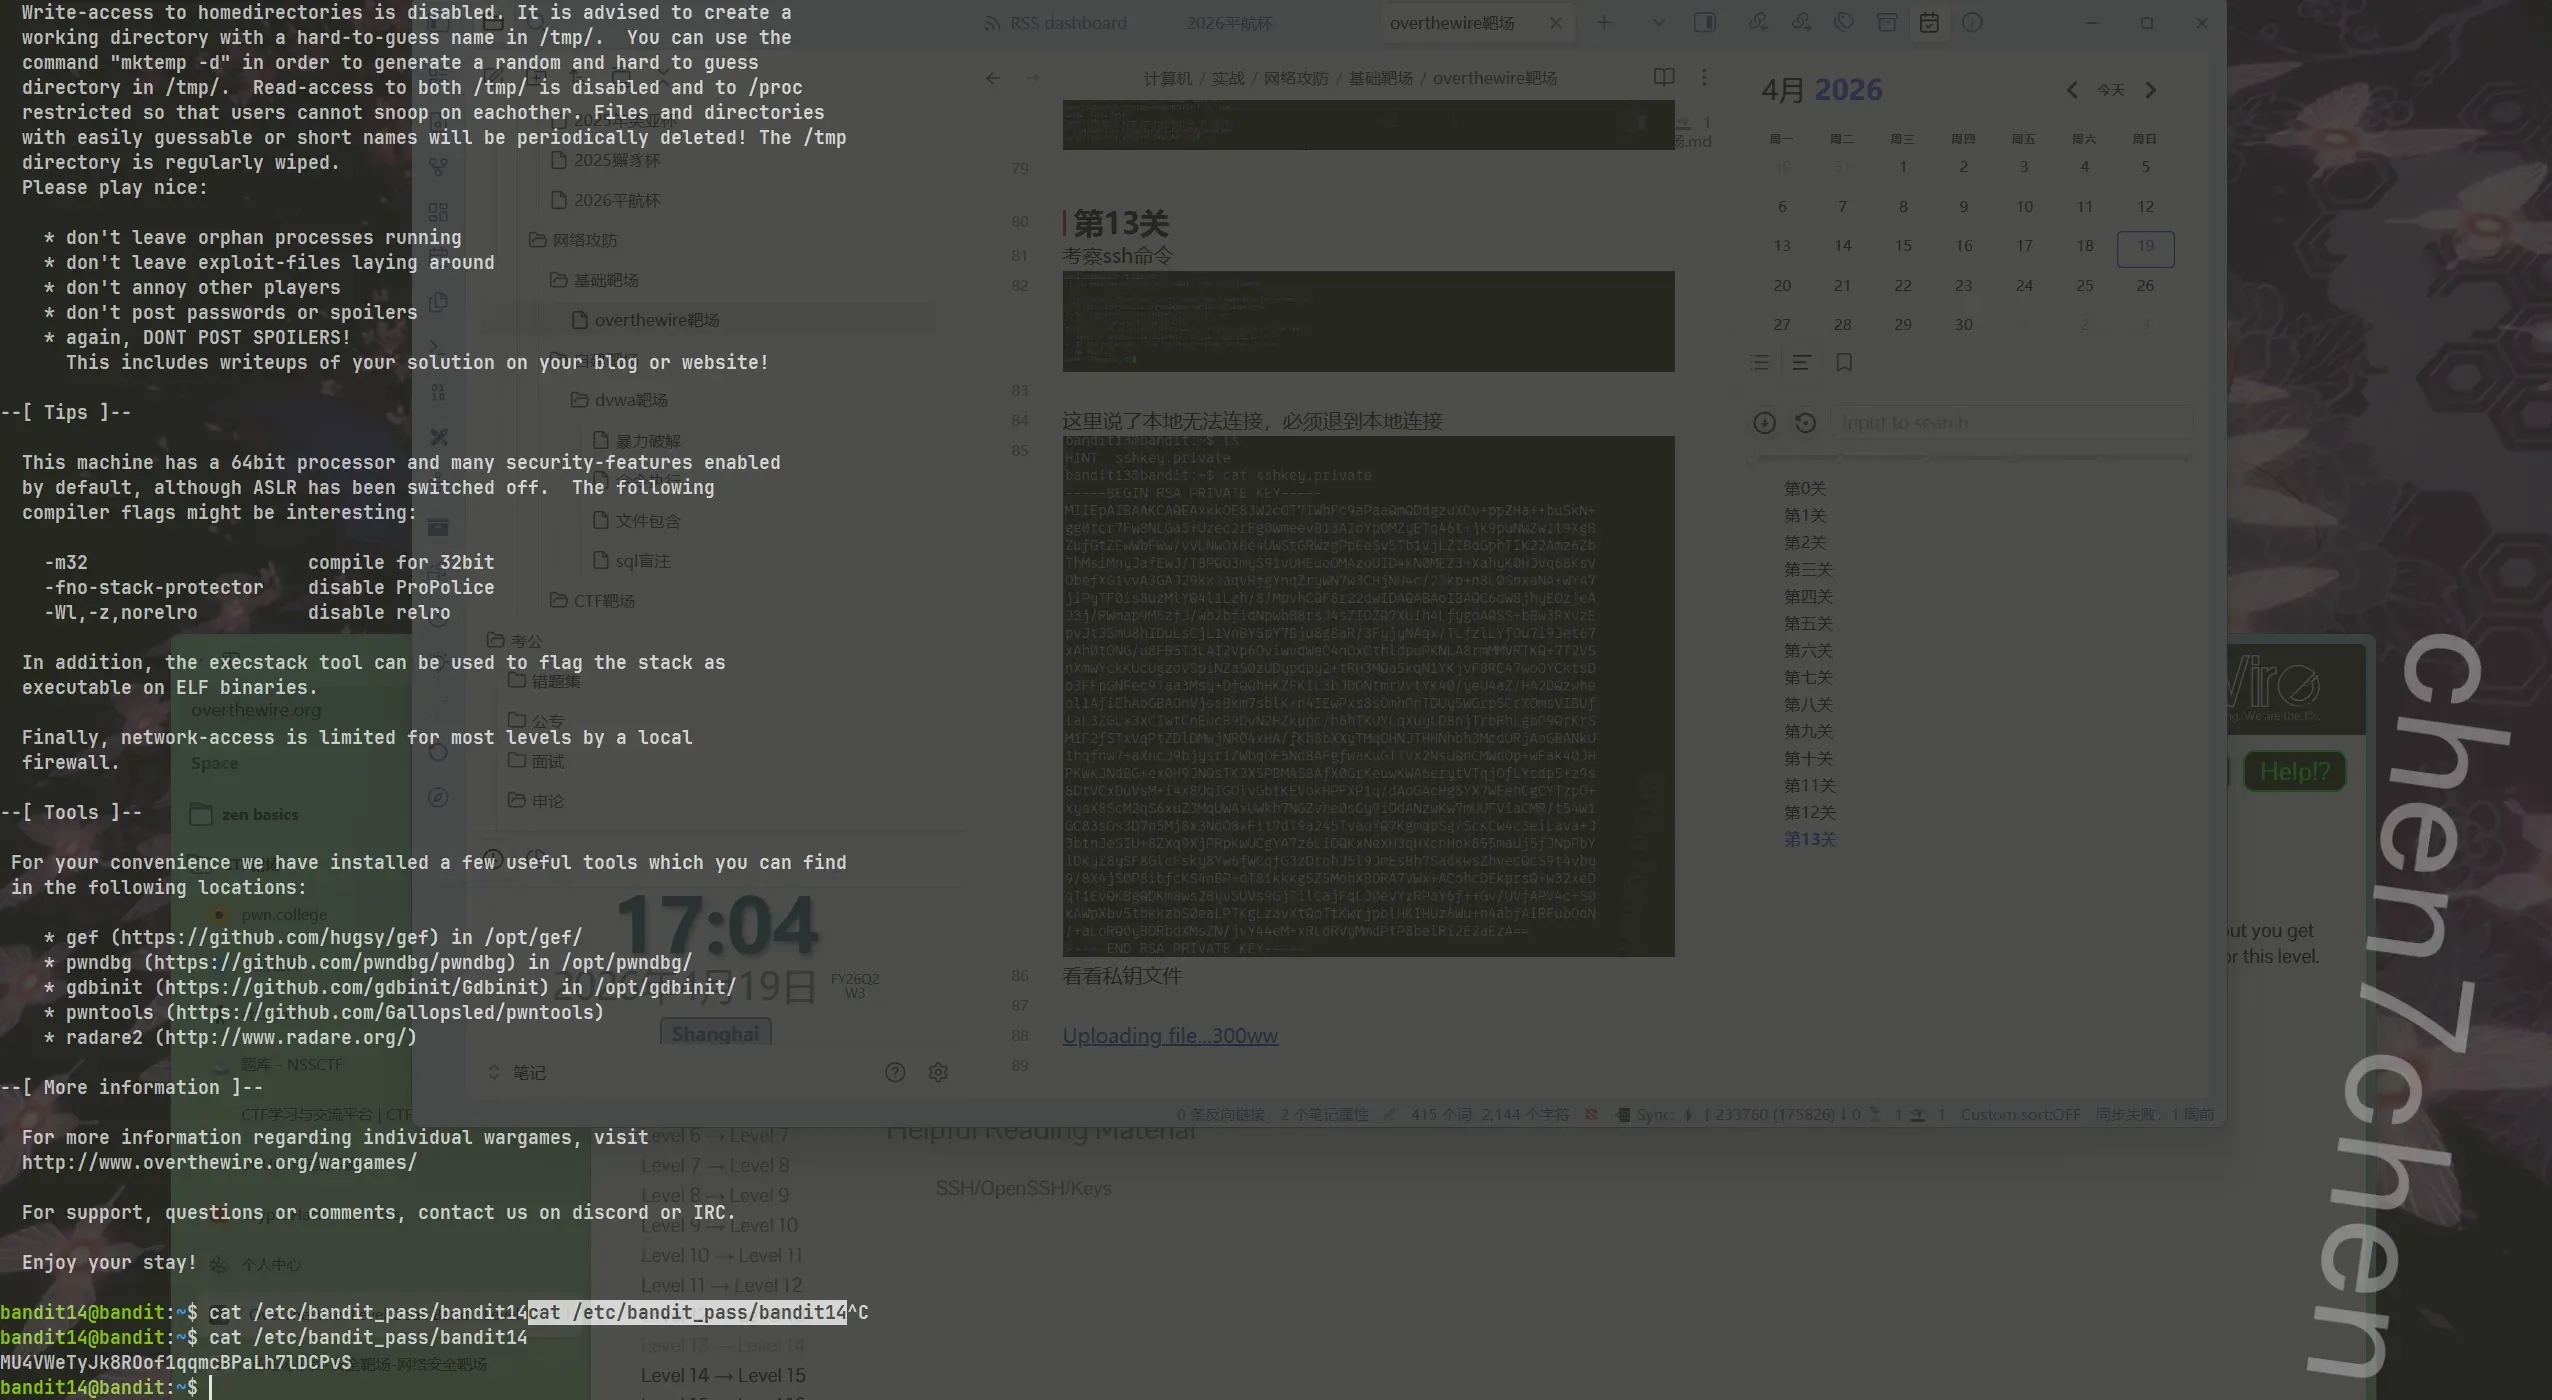Click the Help!? button in browser
Image resolution: width=2552 pixels, height=1400 pixels.
(2294, 772)
